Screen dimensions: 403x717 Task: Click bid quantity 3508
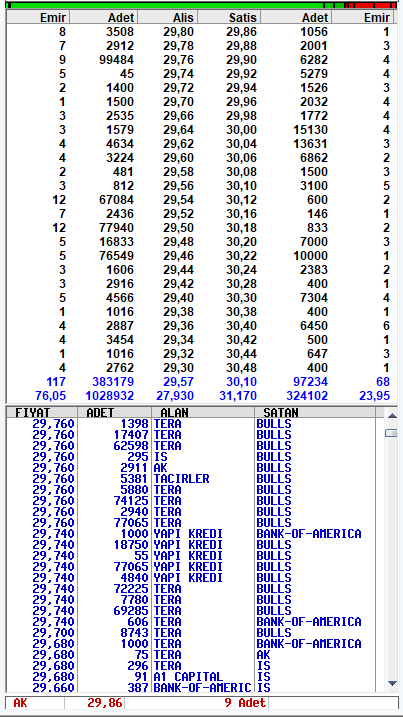tap(120, 32)
